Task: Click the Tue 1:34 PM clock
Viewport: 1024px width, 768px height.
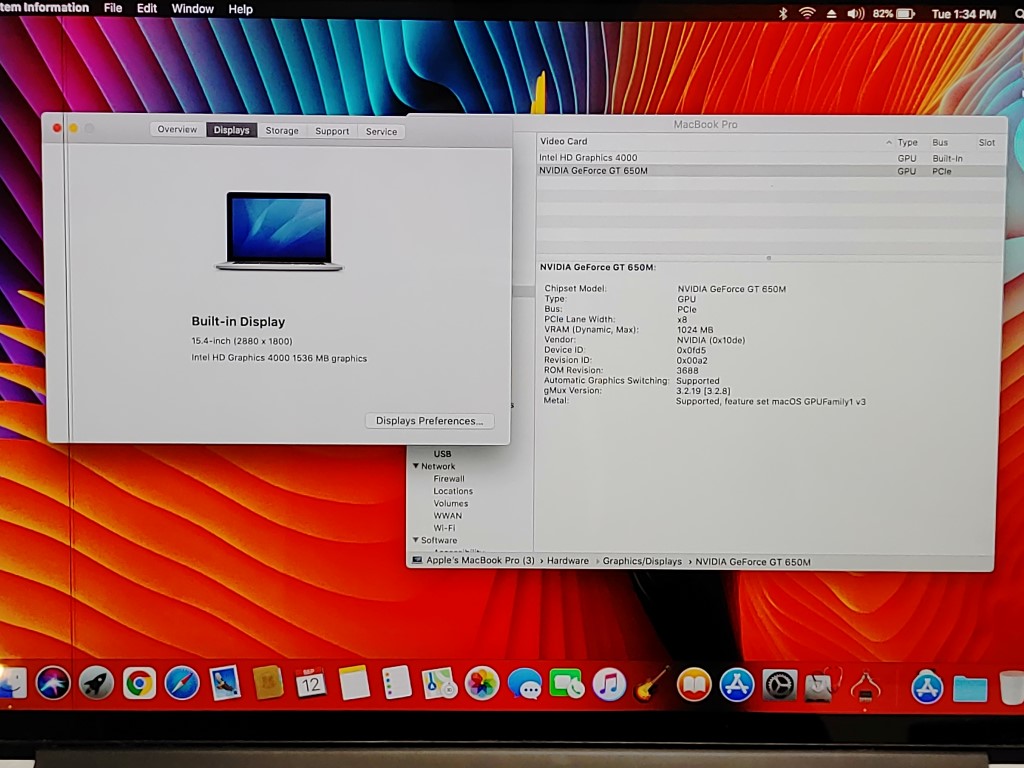Action: click(x=964, y=14)
